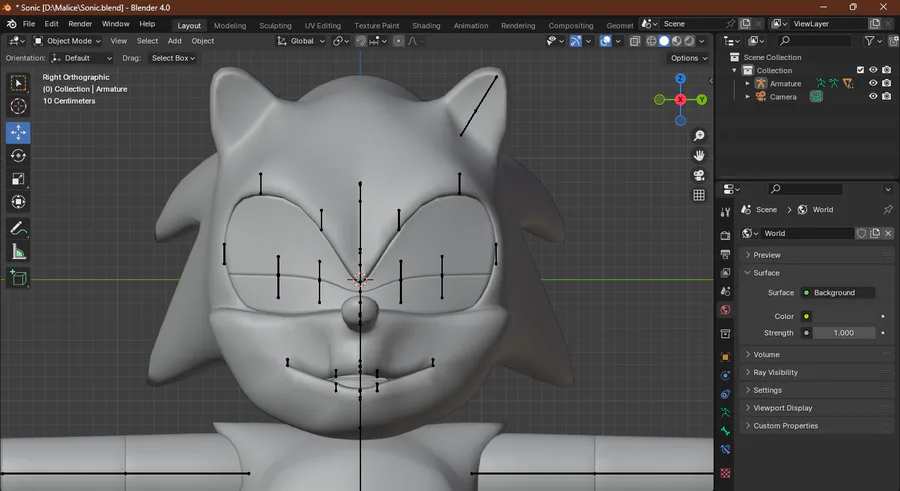Toggle the camera view icon
This screenshot has width=900, height=491.
tap(699, 175)
